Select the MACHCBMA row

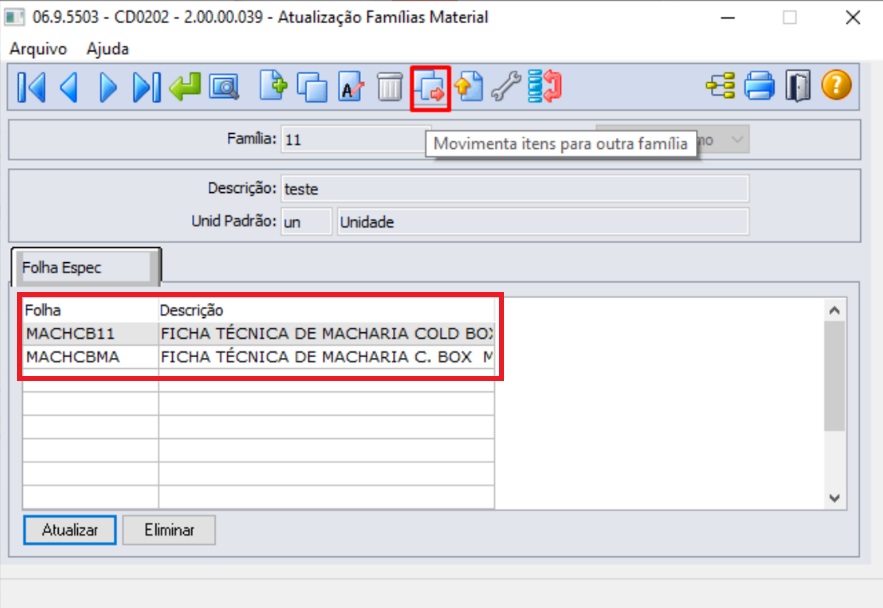tap(258, 357)
